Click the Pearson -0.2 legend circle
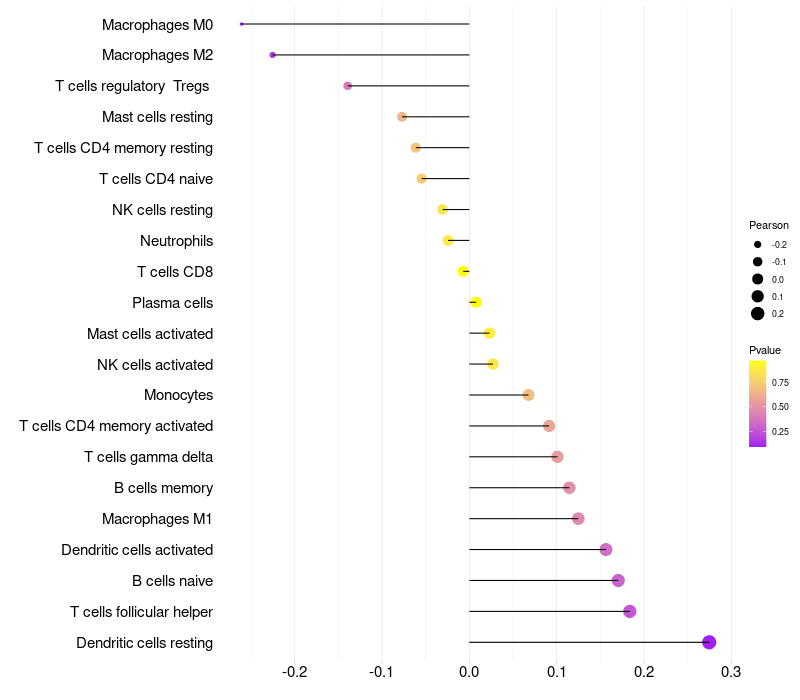The image size is (800, 700). (x=757, y=244)
